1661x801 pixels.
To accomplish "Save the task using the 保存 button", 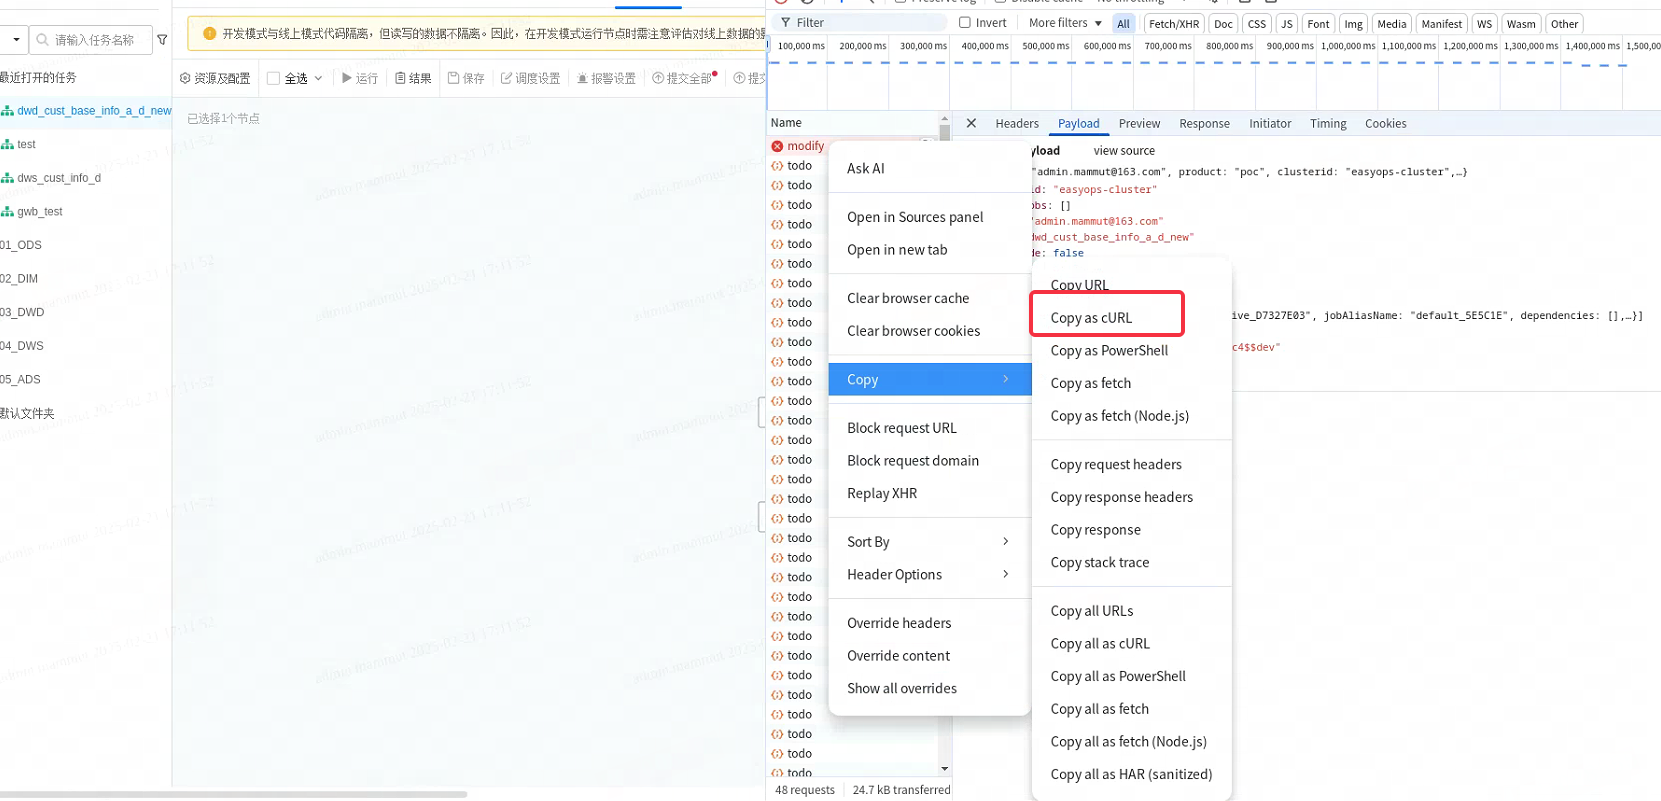I will coord(466,78).
